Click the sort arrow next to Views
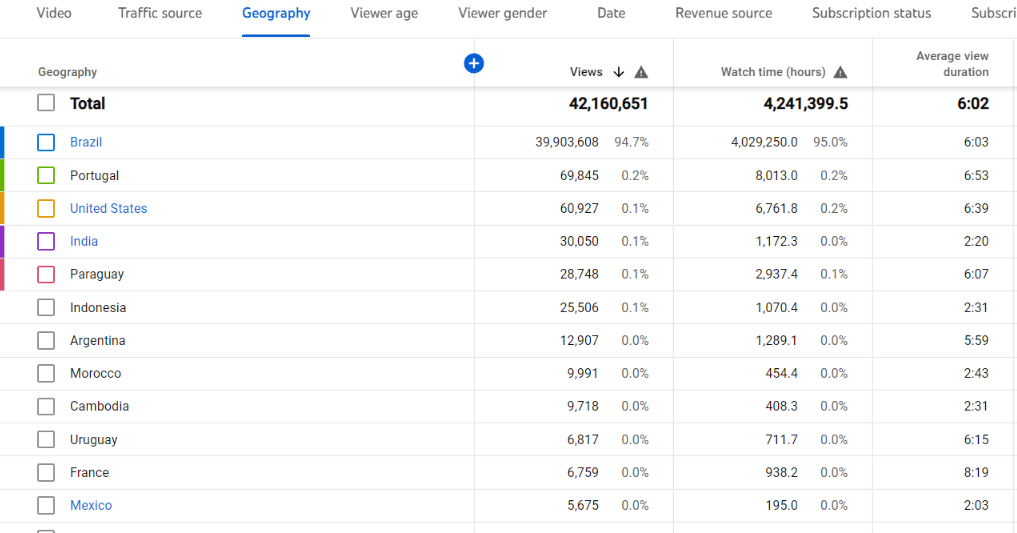1017x533 pixels. [x=619, y=72]
